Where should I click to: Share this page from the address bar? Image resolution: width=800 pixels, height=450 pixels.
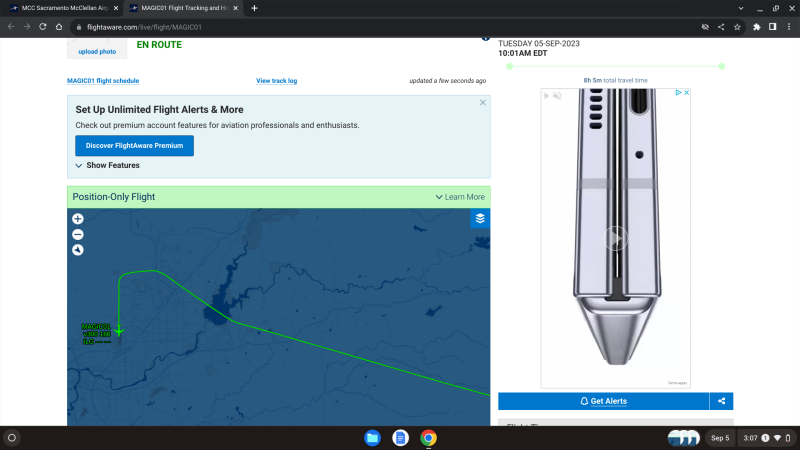coord(721,27)
